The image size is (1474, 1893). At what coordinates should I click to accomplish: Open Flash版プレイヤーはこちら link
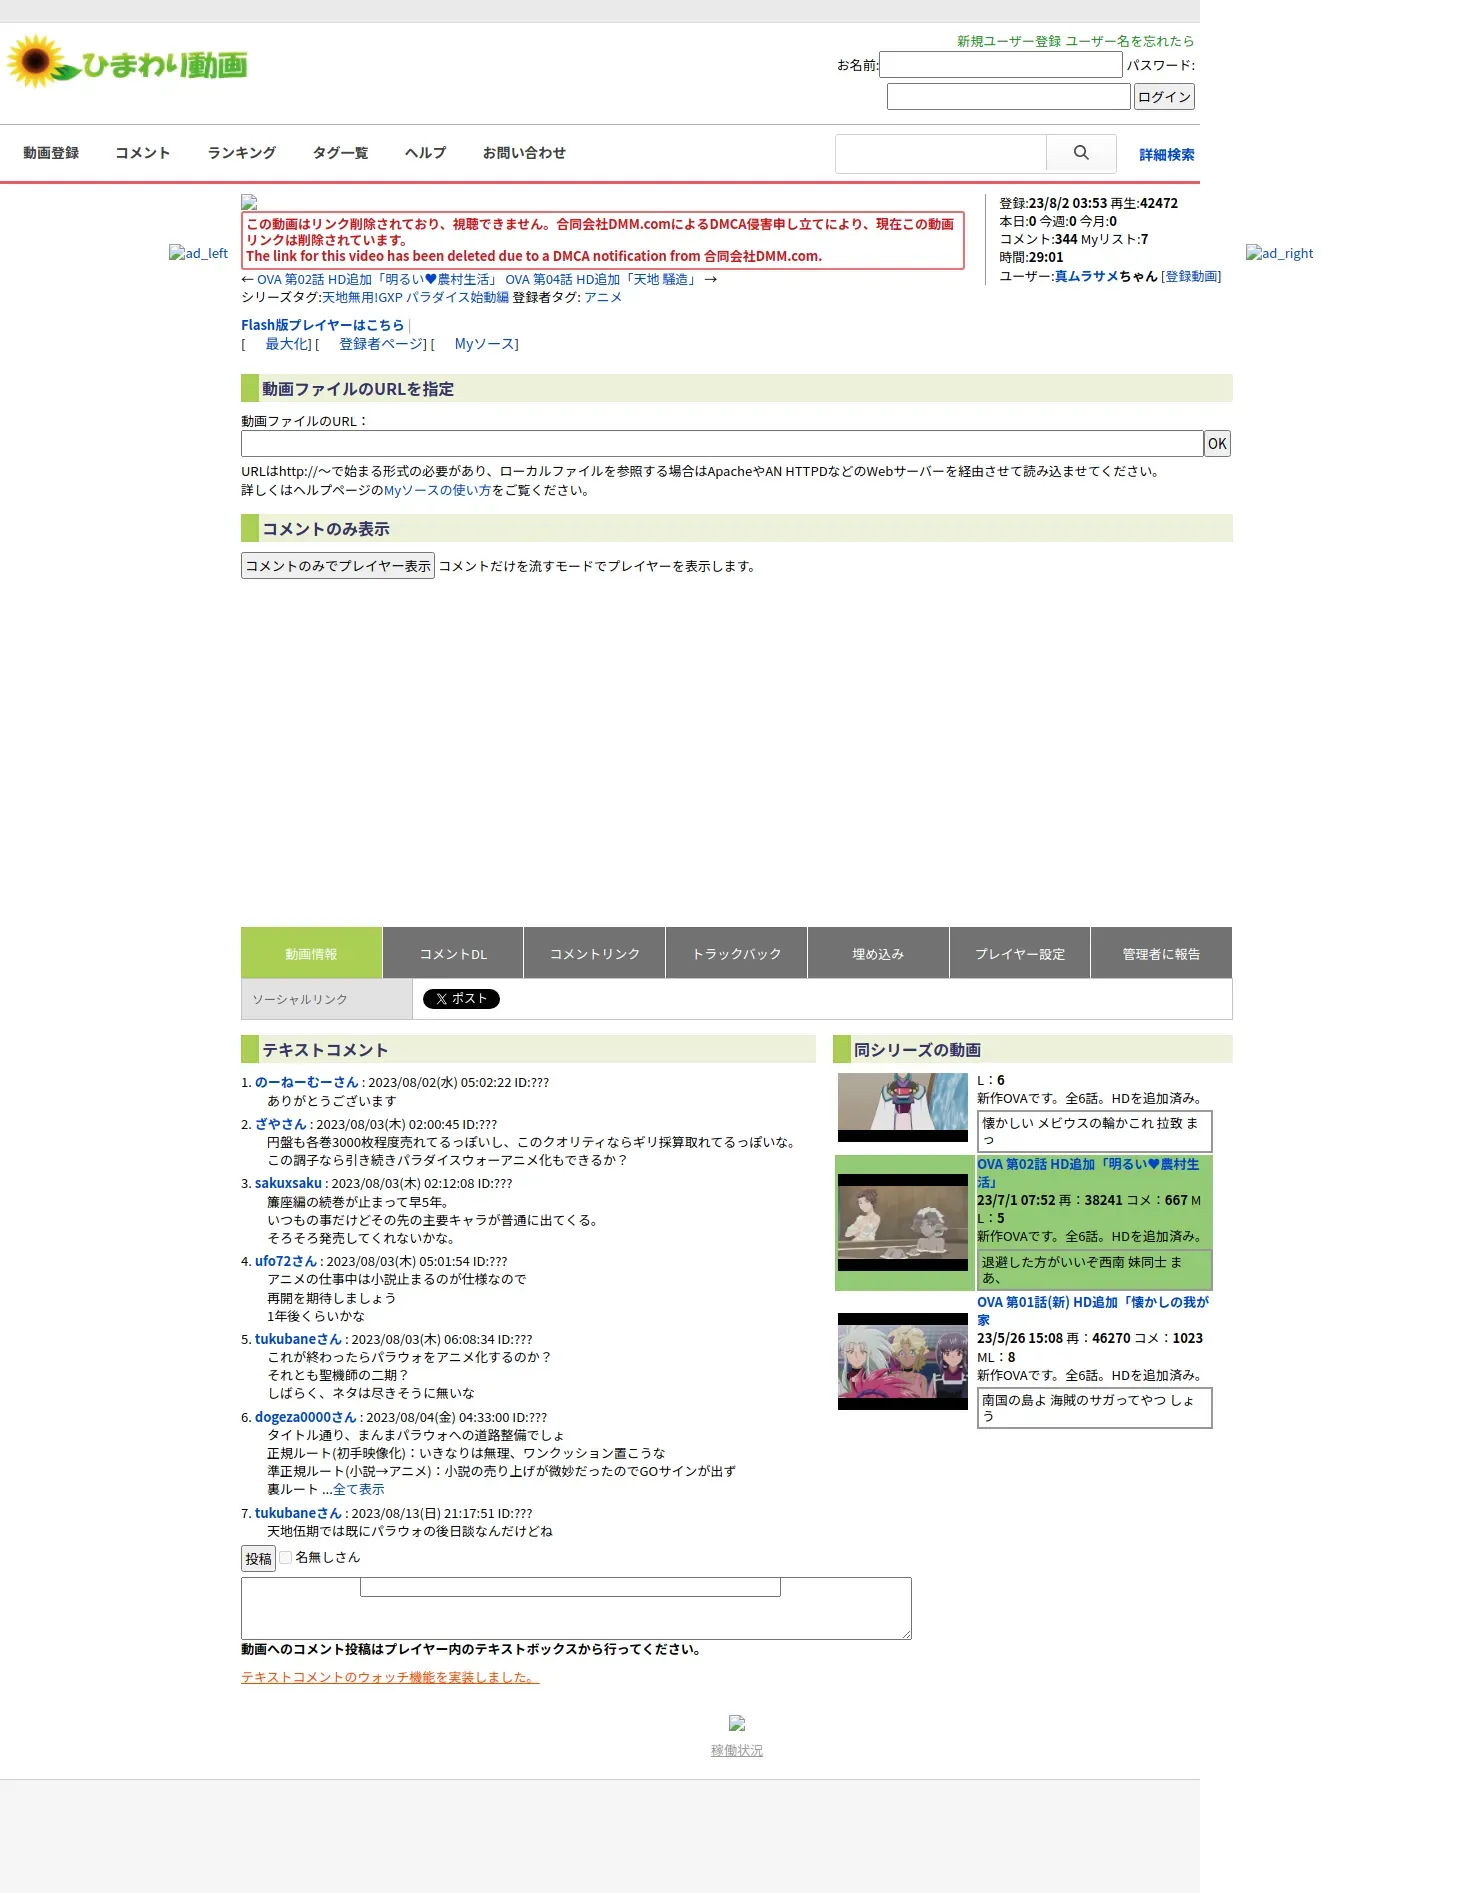point(322,325)
